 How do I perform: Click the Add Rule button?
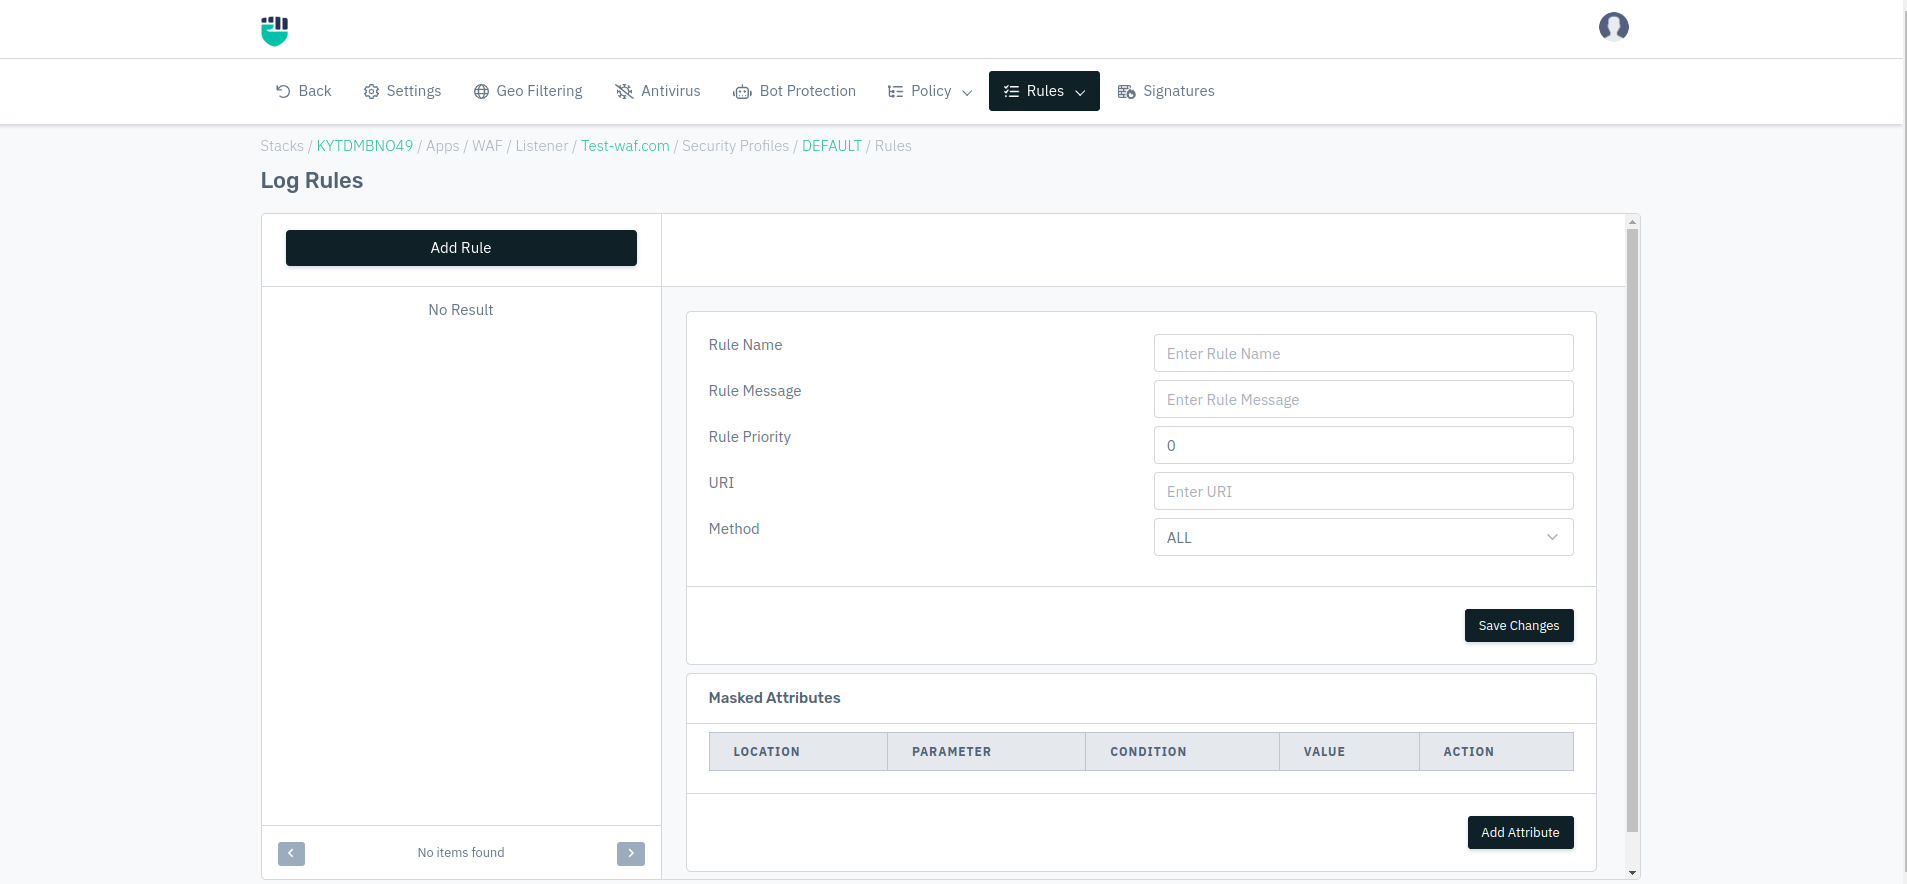461,248
